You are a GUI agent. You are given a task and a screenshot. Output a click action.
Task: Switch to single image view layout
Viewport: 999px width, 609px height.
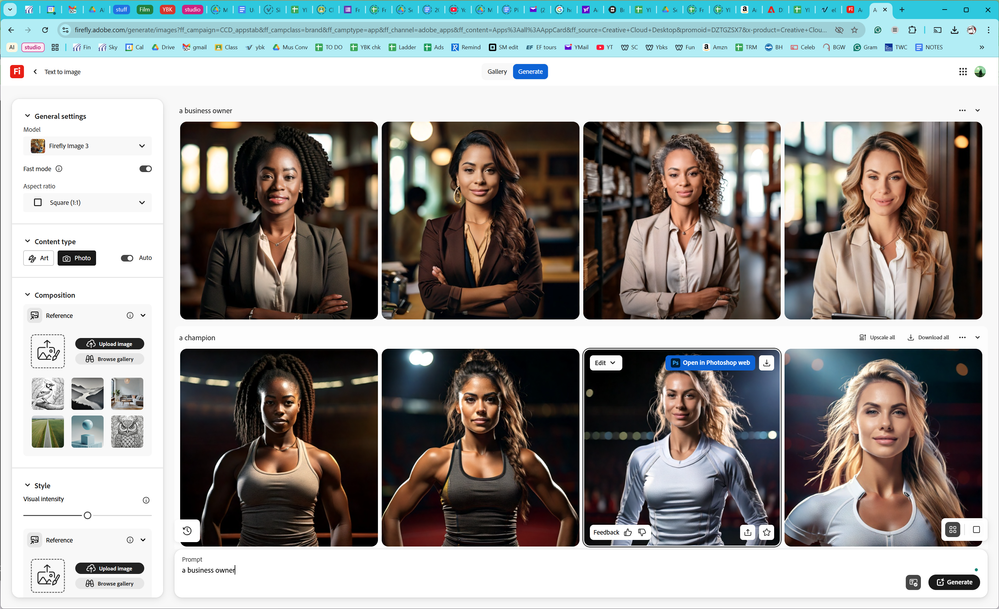(976, 529)
